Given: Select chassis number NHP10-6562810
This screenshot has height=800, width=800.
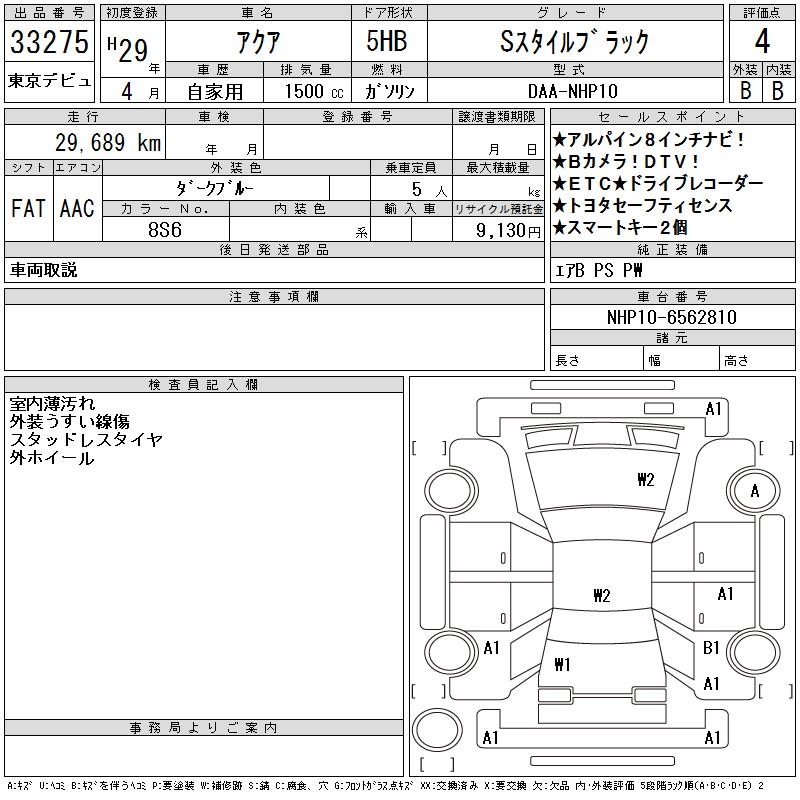Looking at the screenshot, I should tap(672, 317).
